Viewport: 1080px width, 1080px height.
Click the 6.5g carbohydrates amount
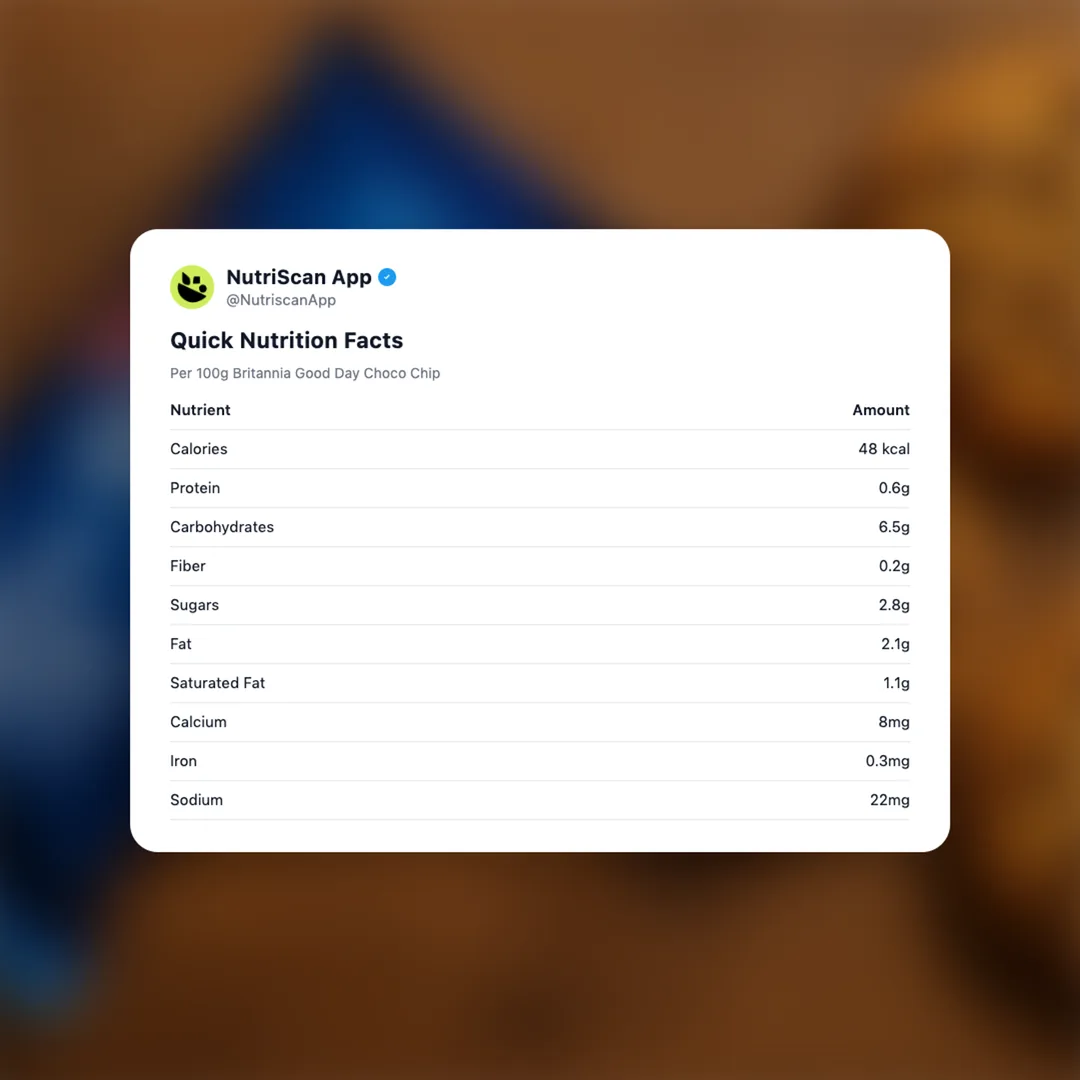894,527
